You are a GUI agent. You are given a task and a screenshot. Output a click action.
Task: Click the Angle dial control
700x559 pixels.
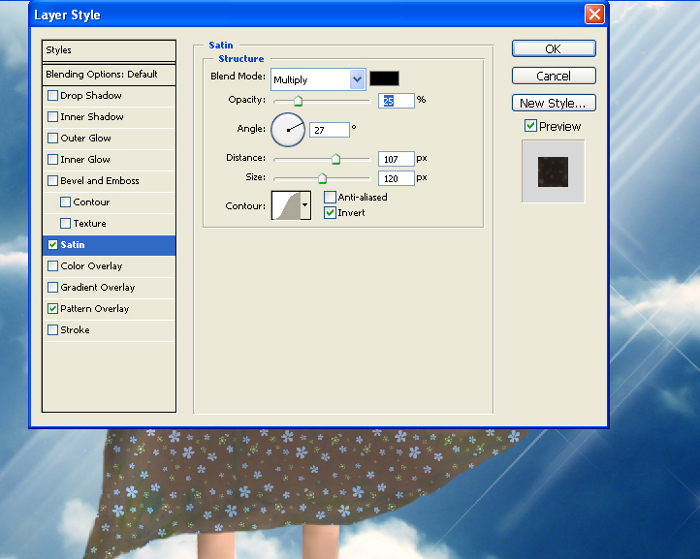(287, 128)
